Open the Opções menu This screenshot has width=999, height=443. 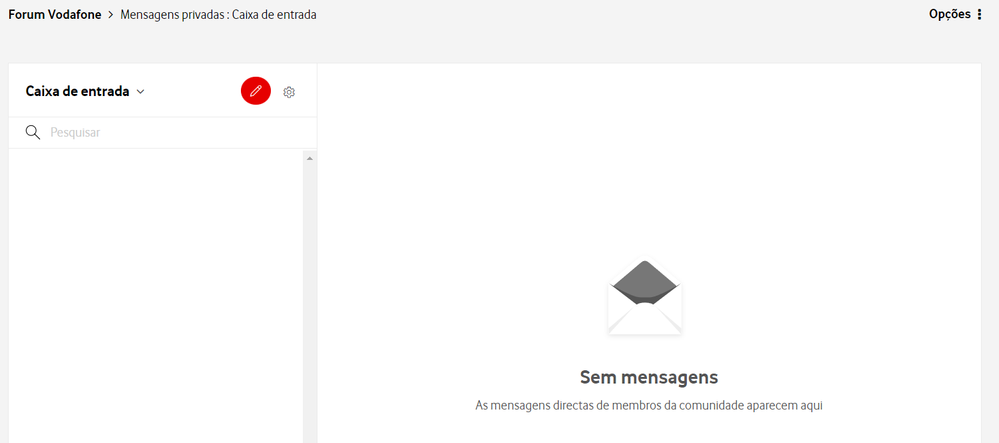949,14
